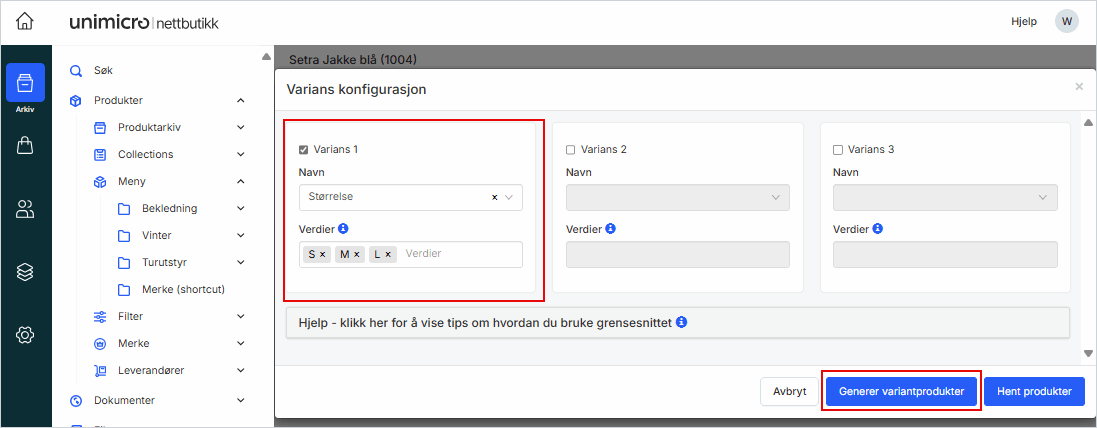
Task: Click the W user avatar
Action: click(1066, 21)
